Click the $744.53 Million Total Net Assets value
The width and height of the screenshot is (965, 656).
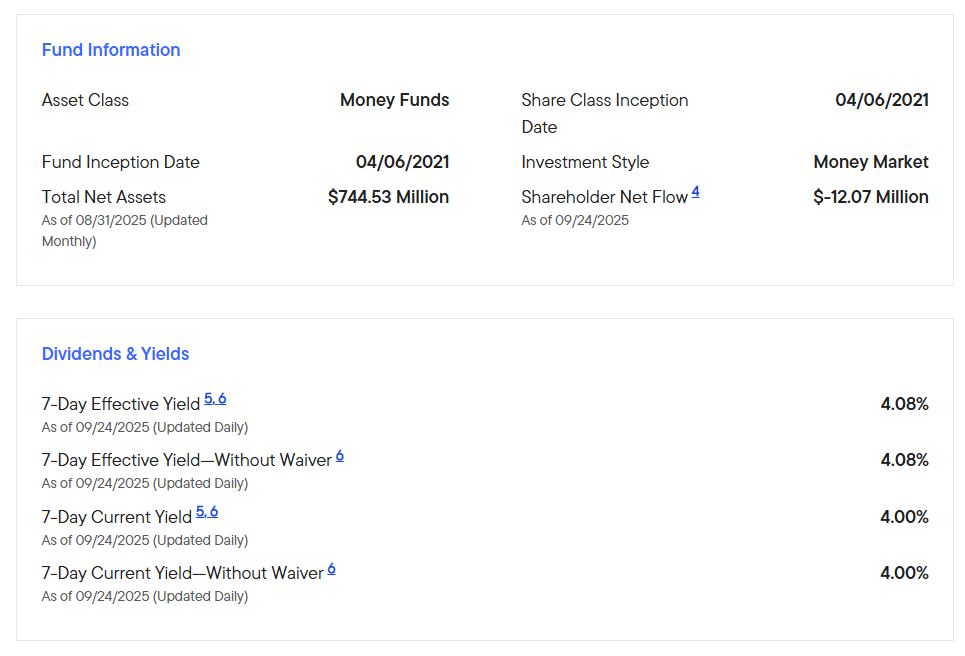[388, 197]
